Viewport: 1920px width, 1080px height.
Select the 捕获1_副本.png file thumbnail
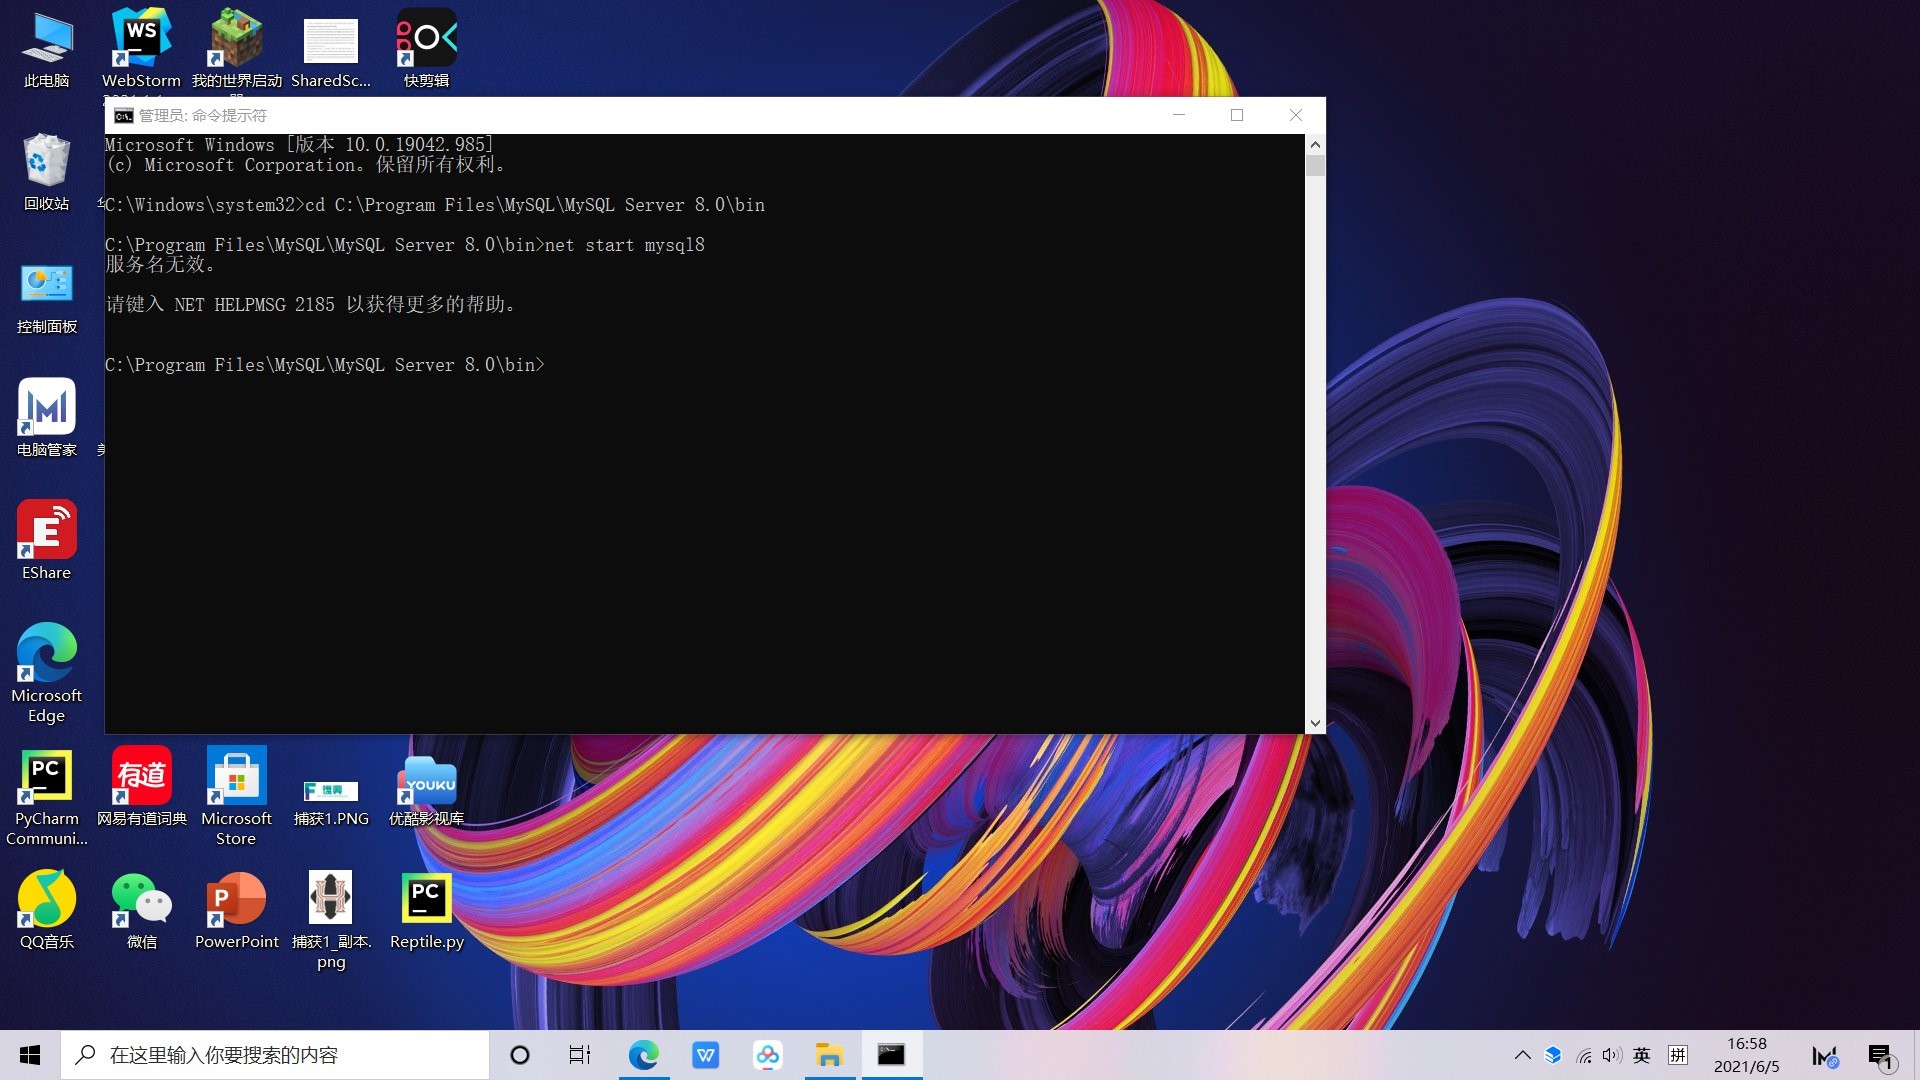[331, 920]
